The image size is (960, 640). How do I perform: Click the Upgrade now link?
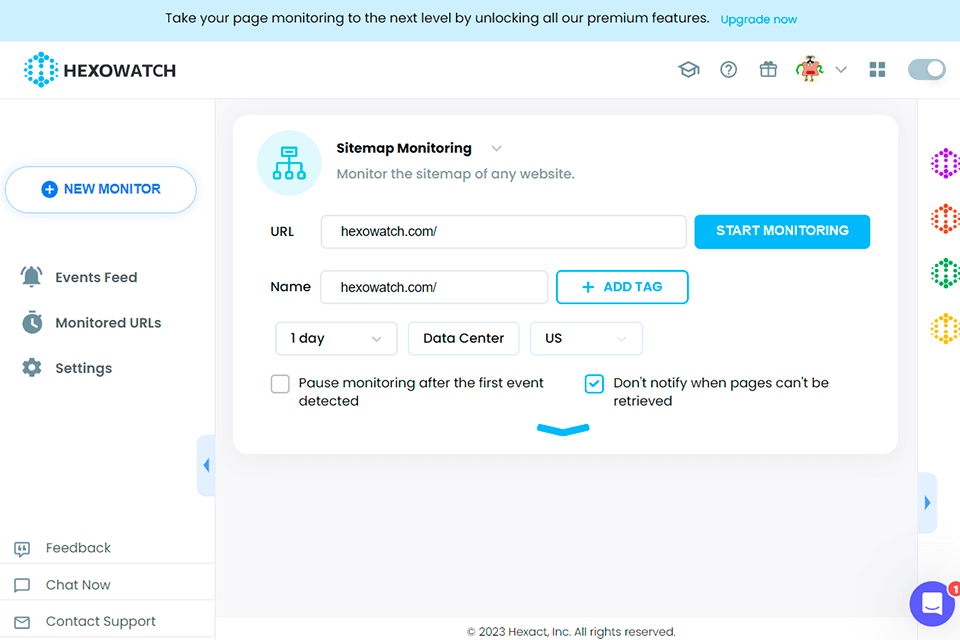click(759, 20)
